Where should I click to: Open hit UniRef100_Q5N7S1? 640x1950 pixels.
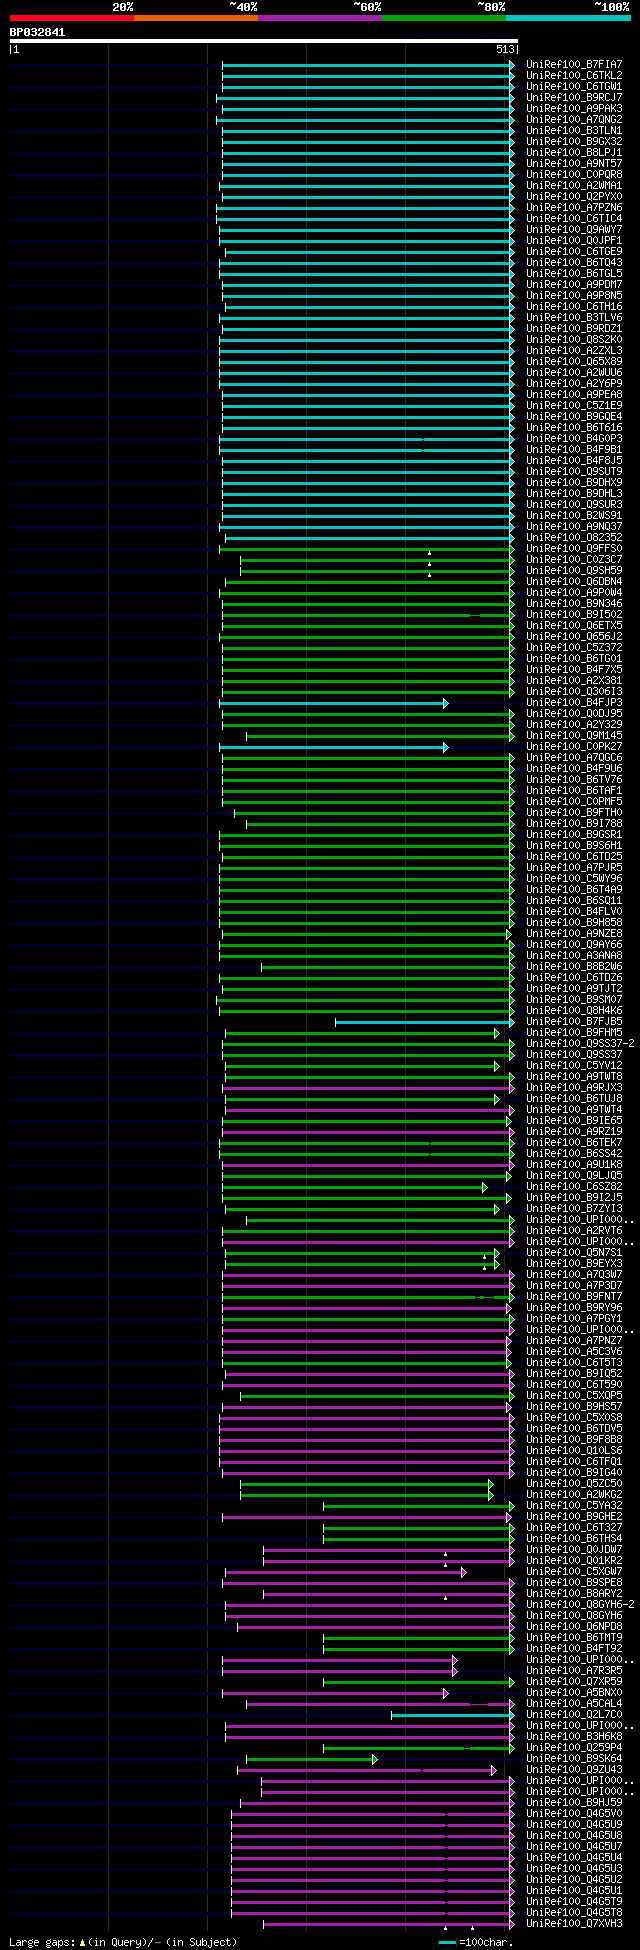574,1252
